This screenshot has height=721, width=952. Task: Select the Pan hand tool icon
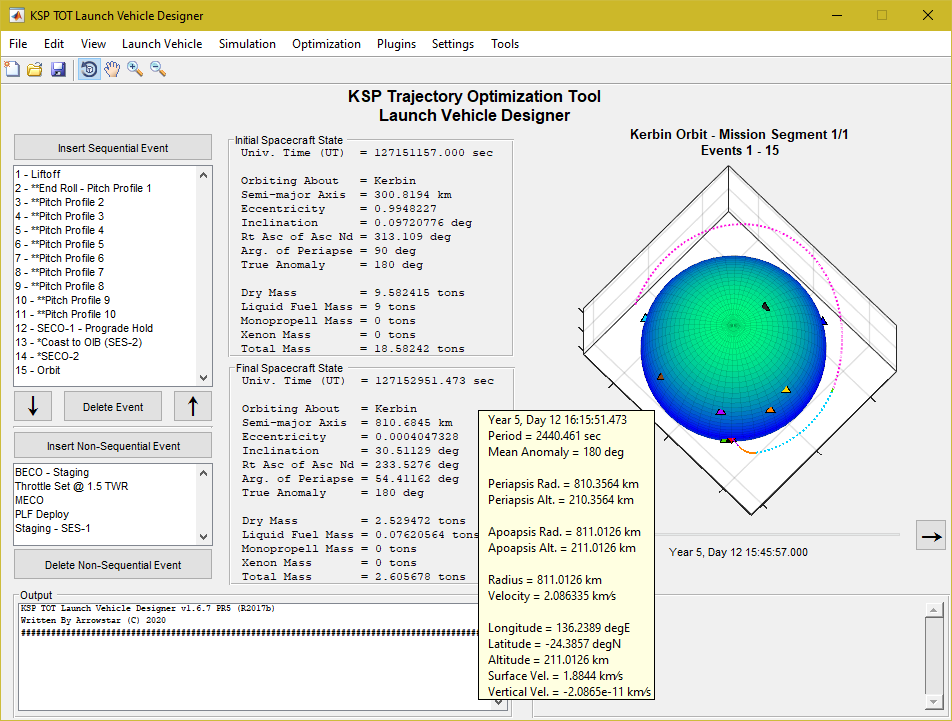tap(112, 69)
